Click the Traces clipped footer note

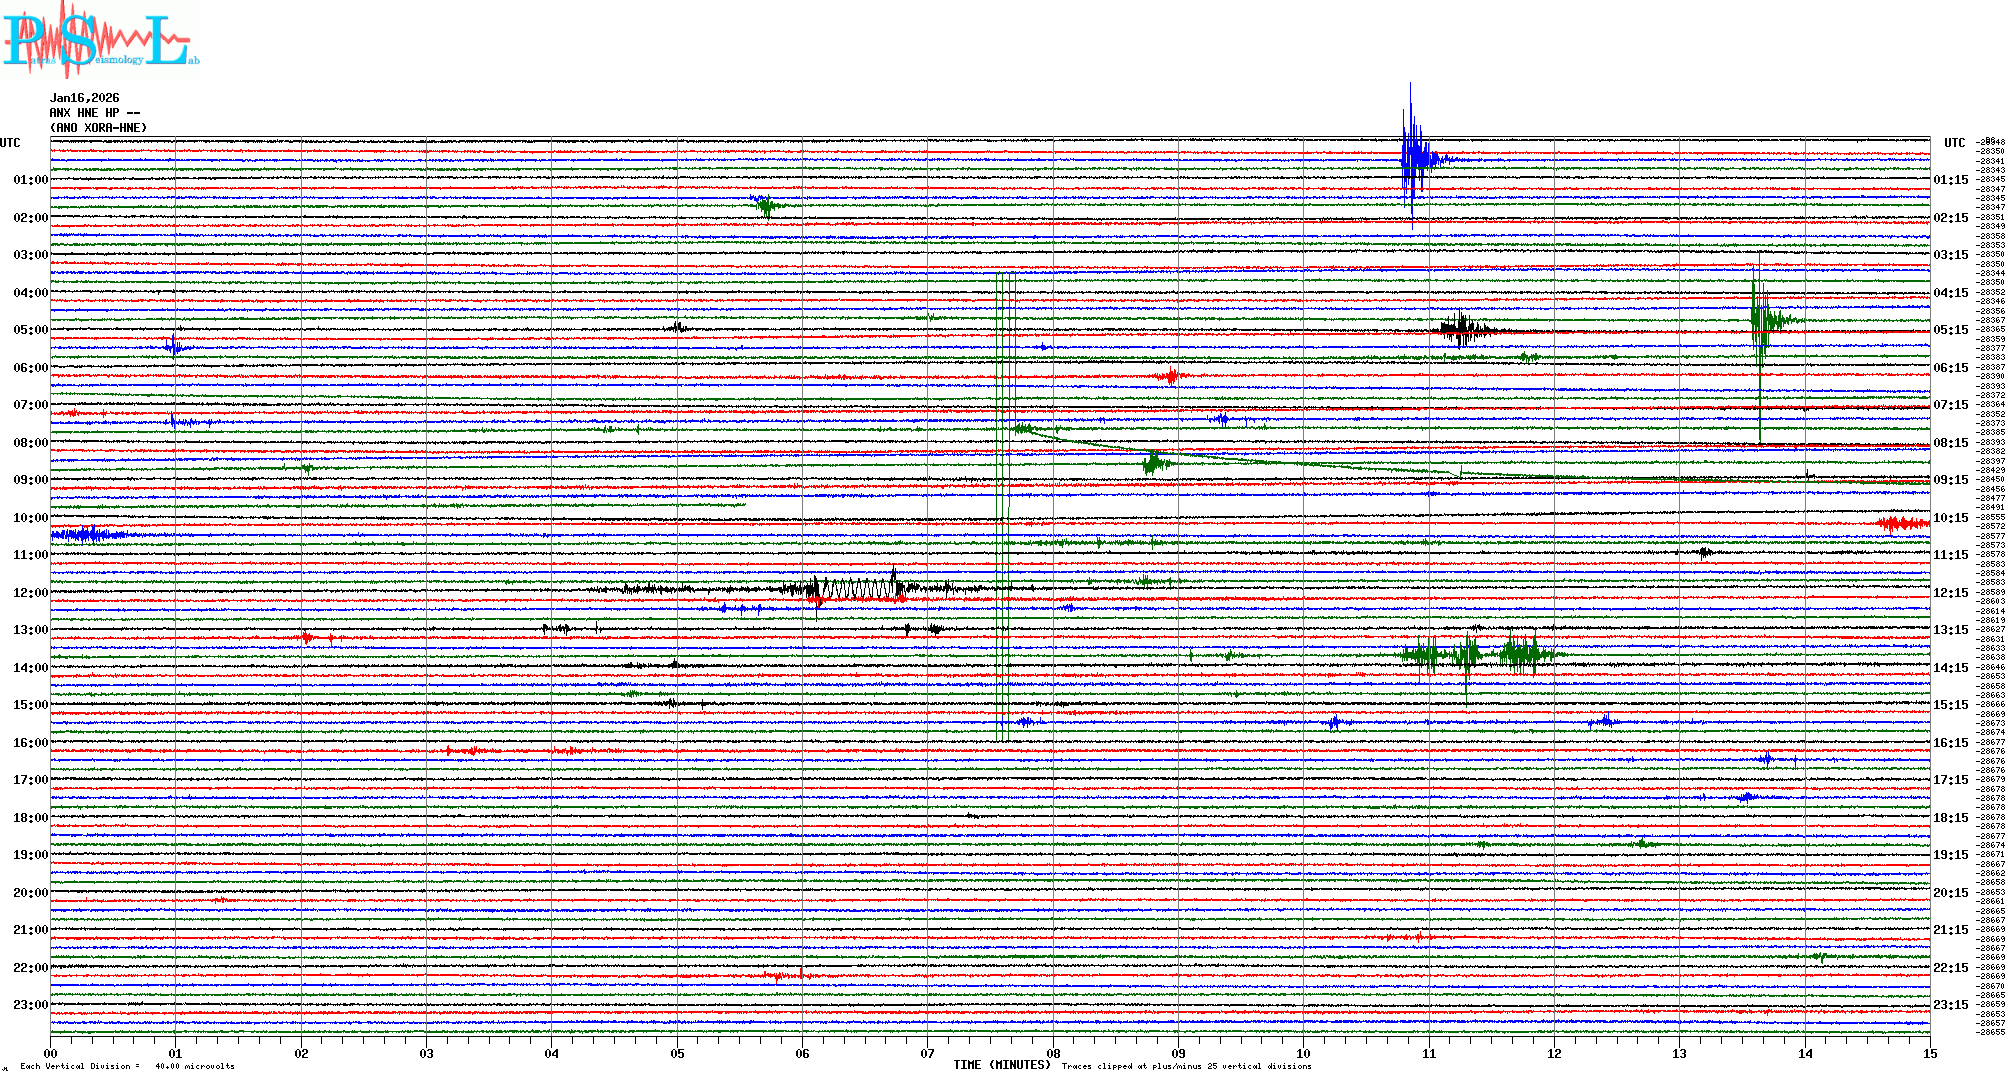(x=1186, y=1066)
